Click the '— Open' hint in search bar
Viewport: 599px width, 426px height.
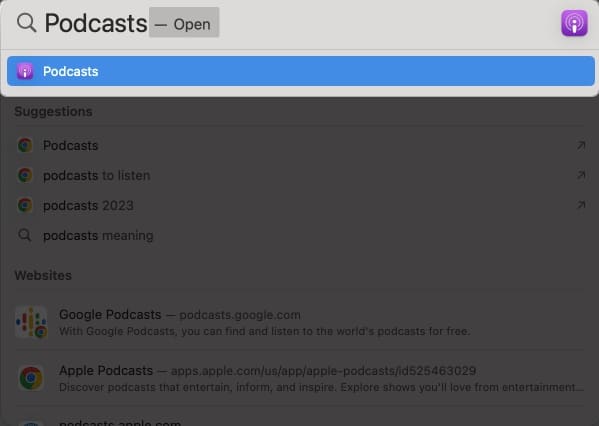[184, 24]
